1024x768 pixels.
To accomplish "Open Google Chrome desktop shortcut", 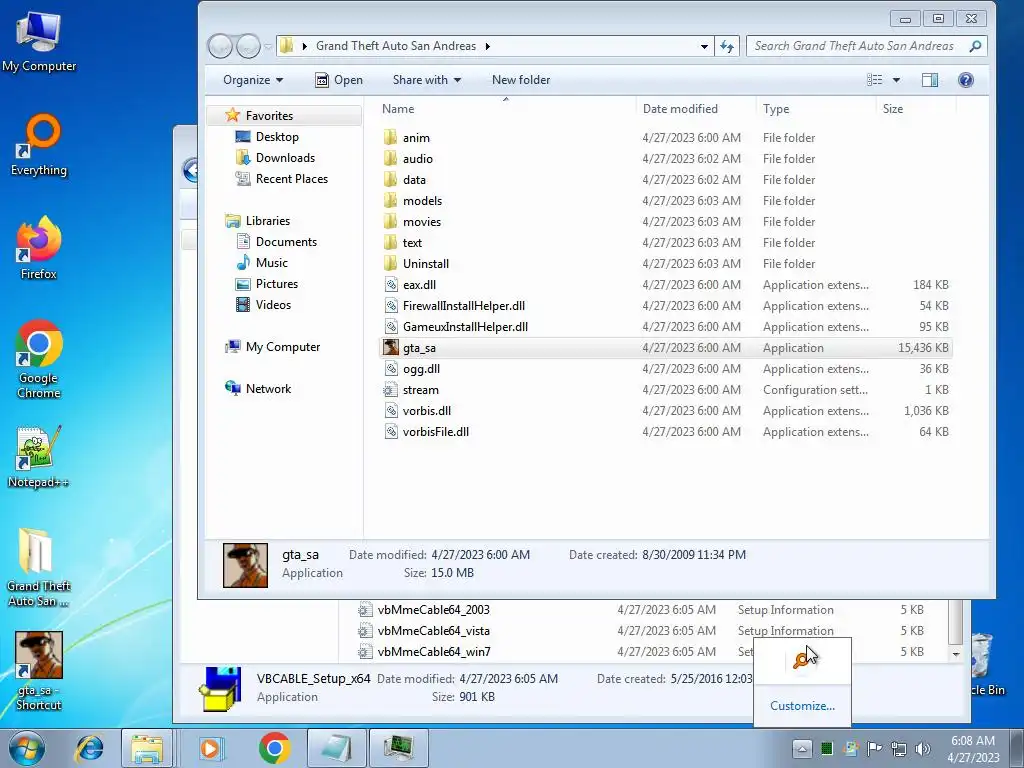I will (x=39, y=359).
